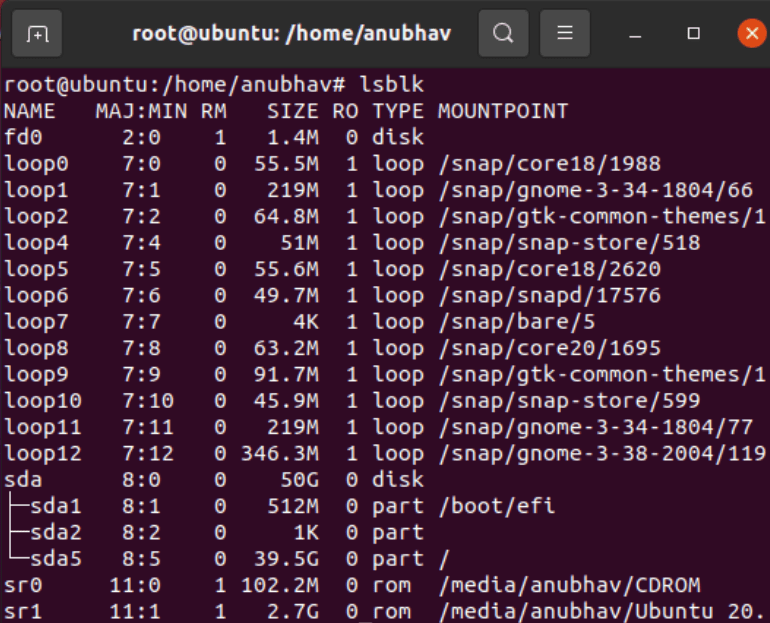Click the loop11 device name
This screenshot has width=770, height=623.
click(x=43, y=427)
